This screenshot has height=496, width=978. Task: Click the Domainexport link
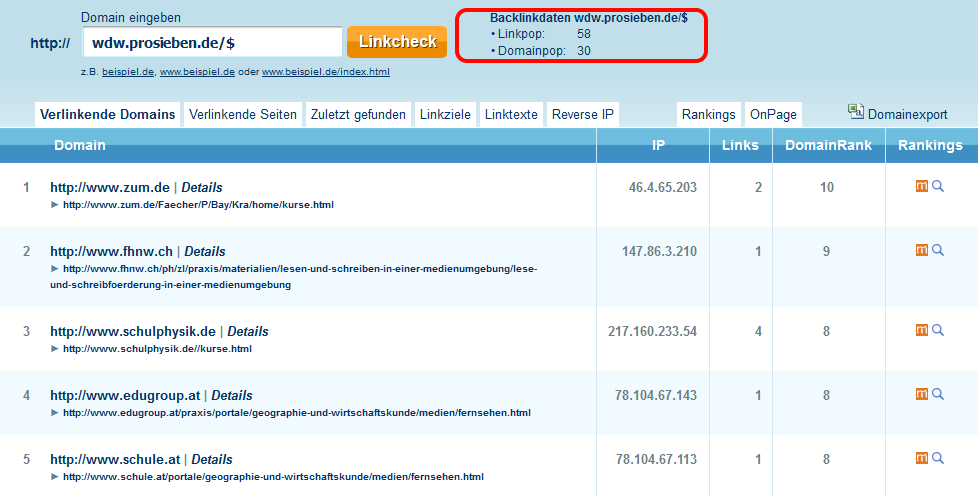tap(908, 115)
